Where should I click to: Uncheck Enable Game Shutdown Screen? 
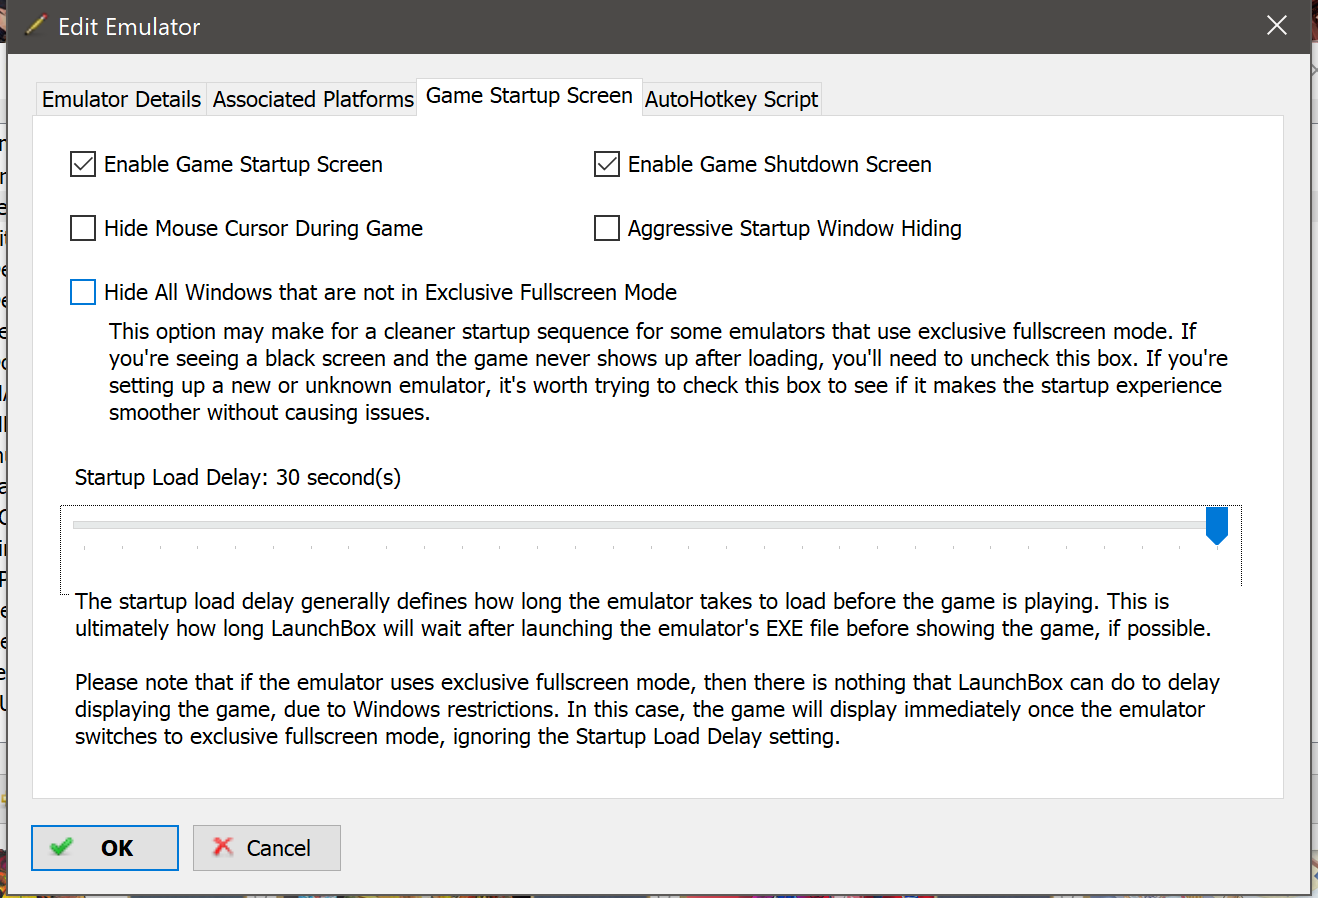(x=607, y=164)
